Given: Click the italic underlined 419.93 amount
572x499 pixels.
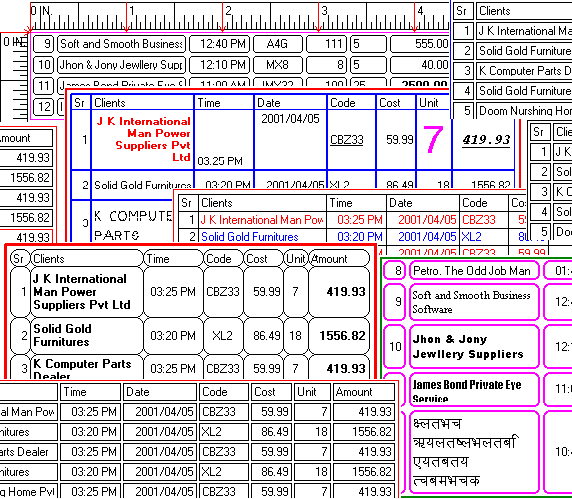Looking at the screenshot, I should click(x=486, y=139).
